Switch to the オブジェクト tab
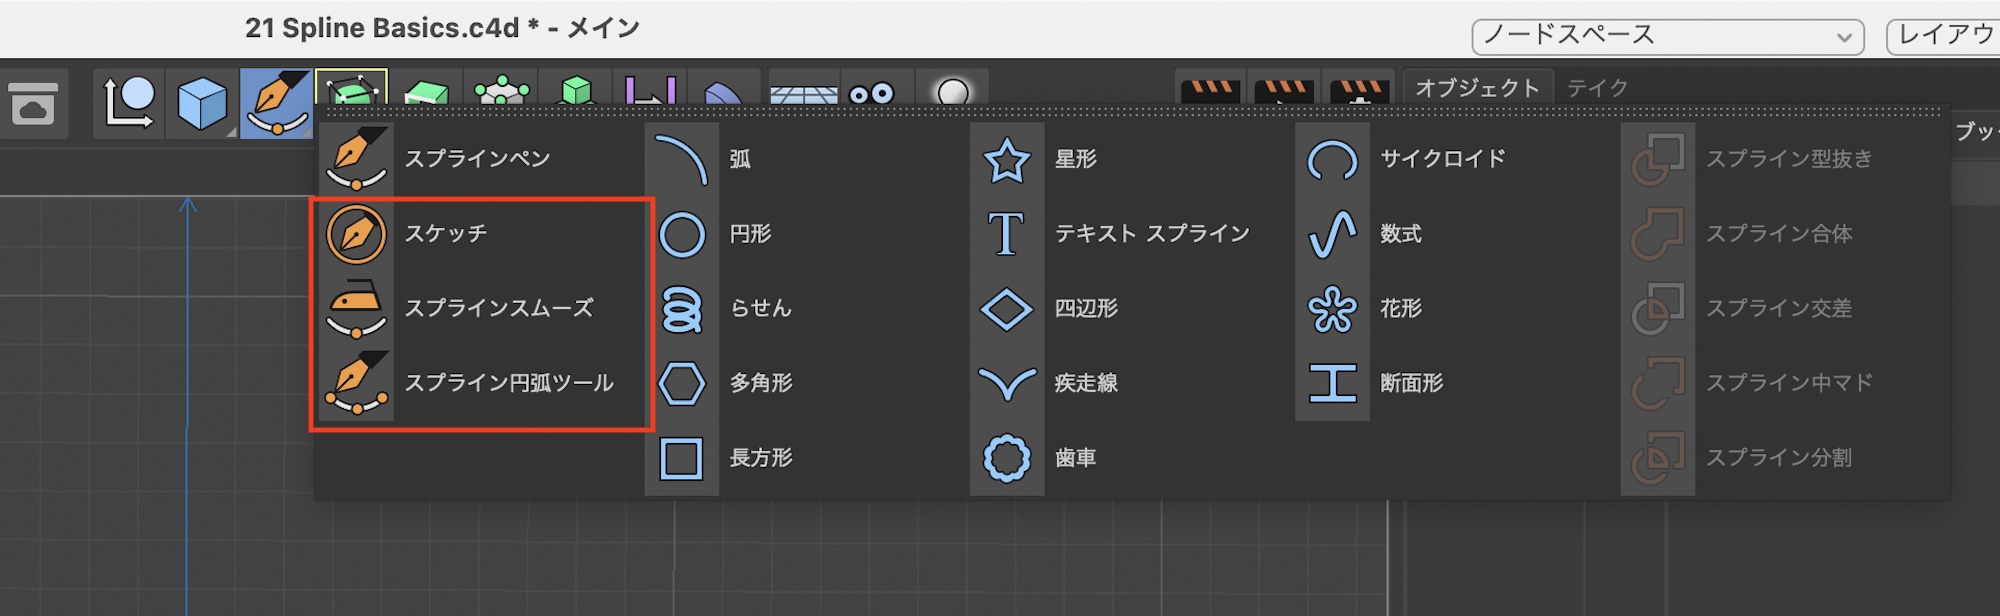 coord(1477,88)
